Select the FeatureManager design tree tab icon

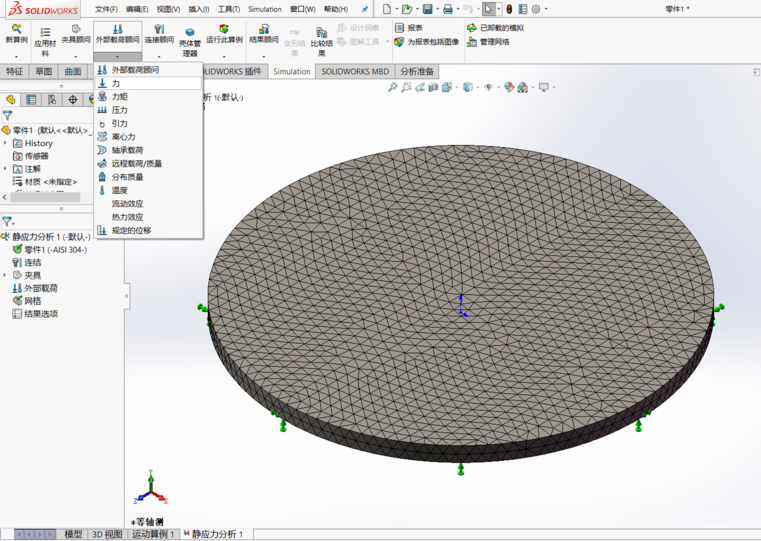(11, 100)
